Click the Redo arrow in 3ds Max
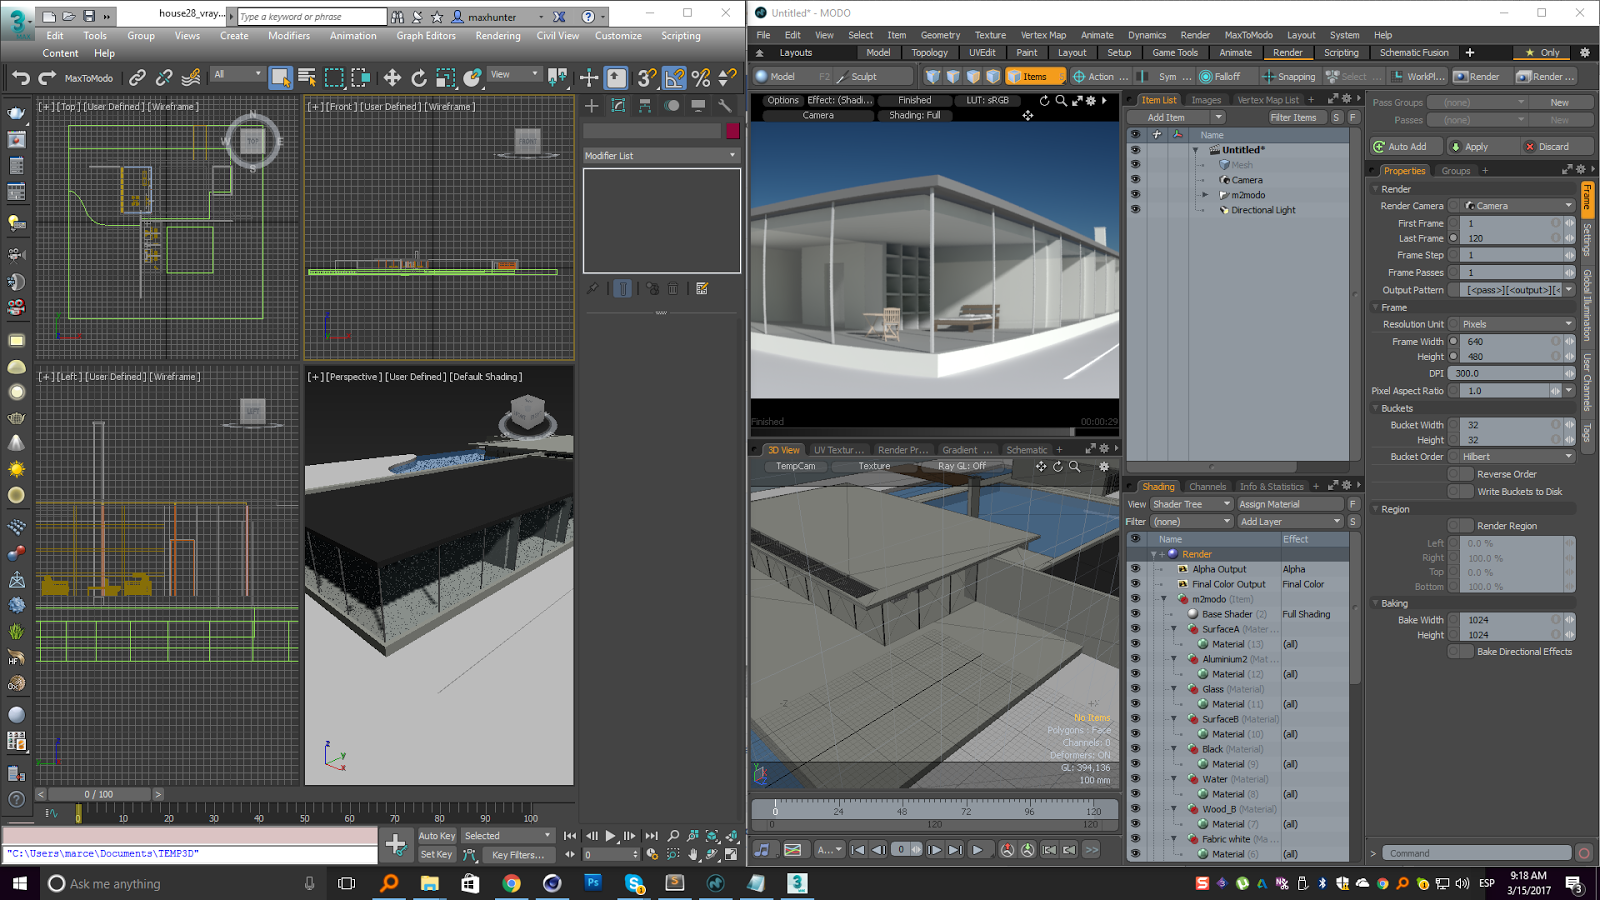Screen dimensions: 1600x900 click(46, 77)
